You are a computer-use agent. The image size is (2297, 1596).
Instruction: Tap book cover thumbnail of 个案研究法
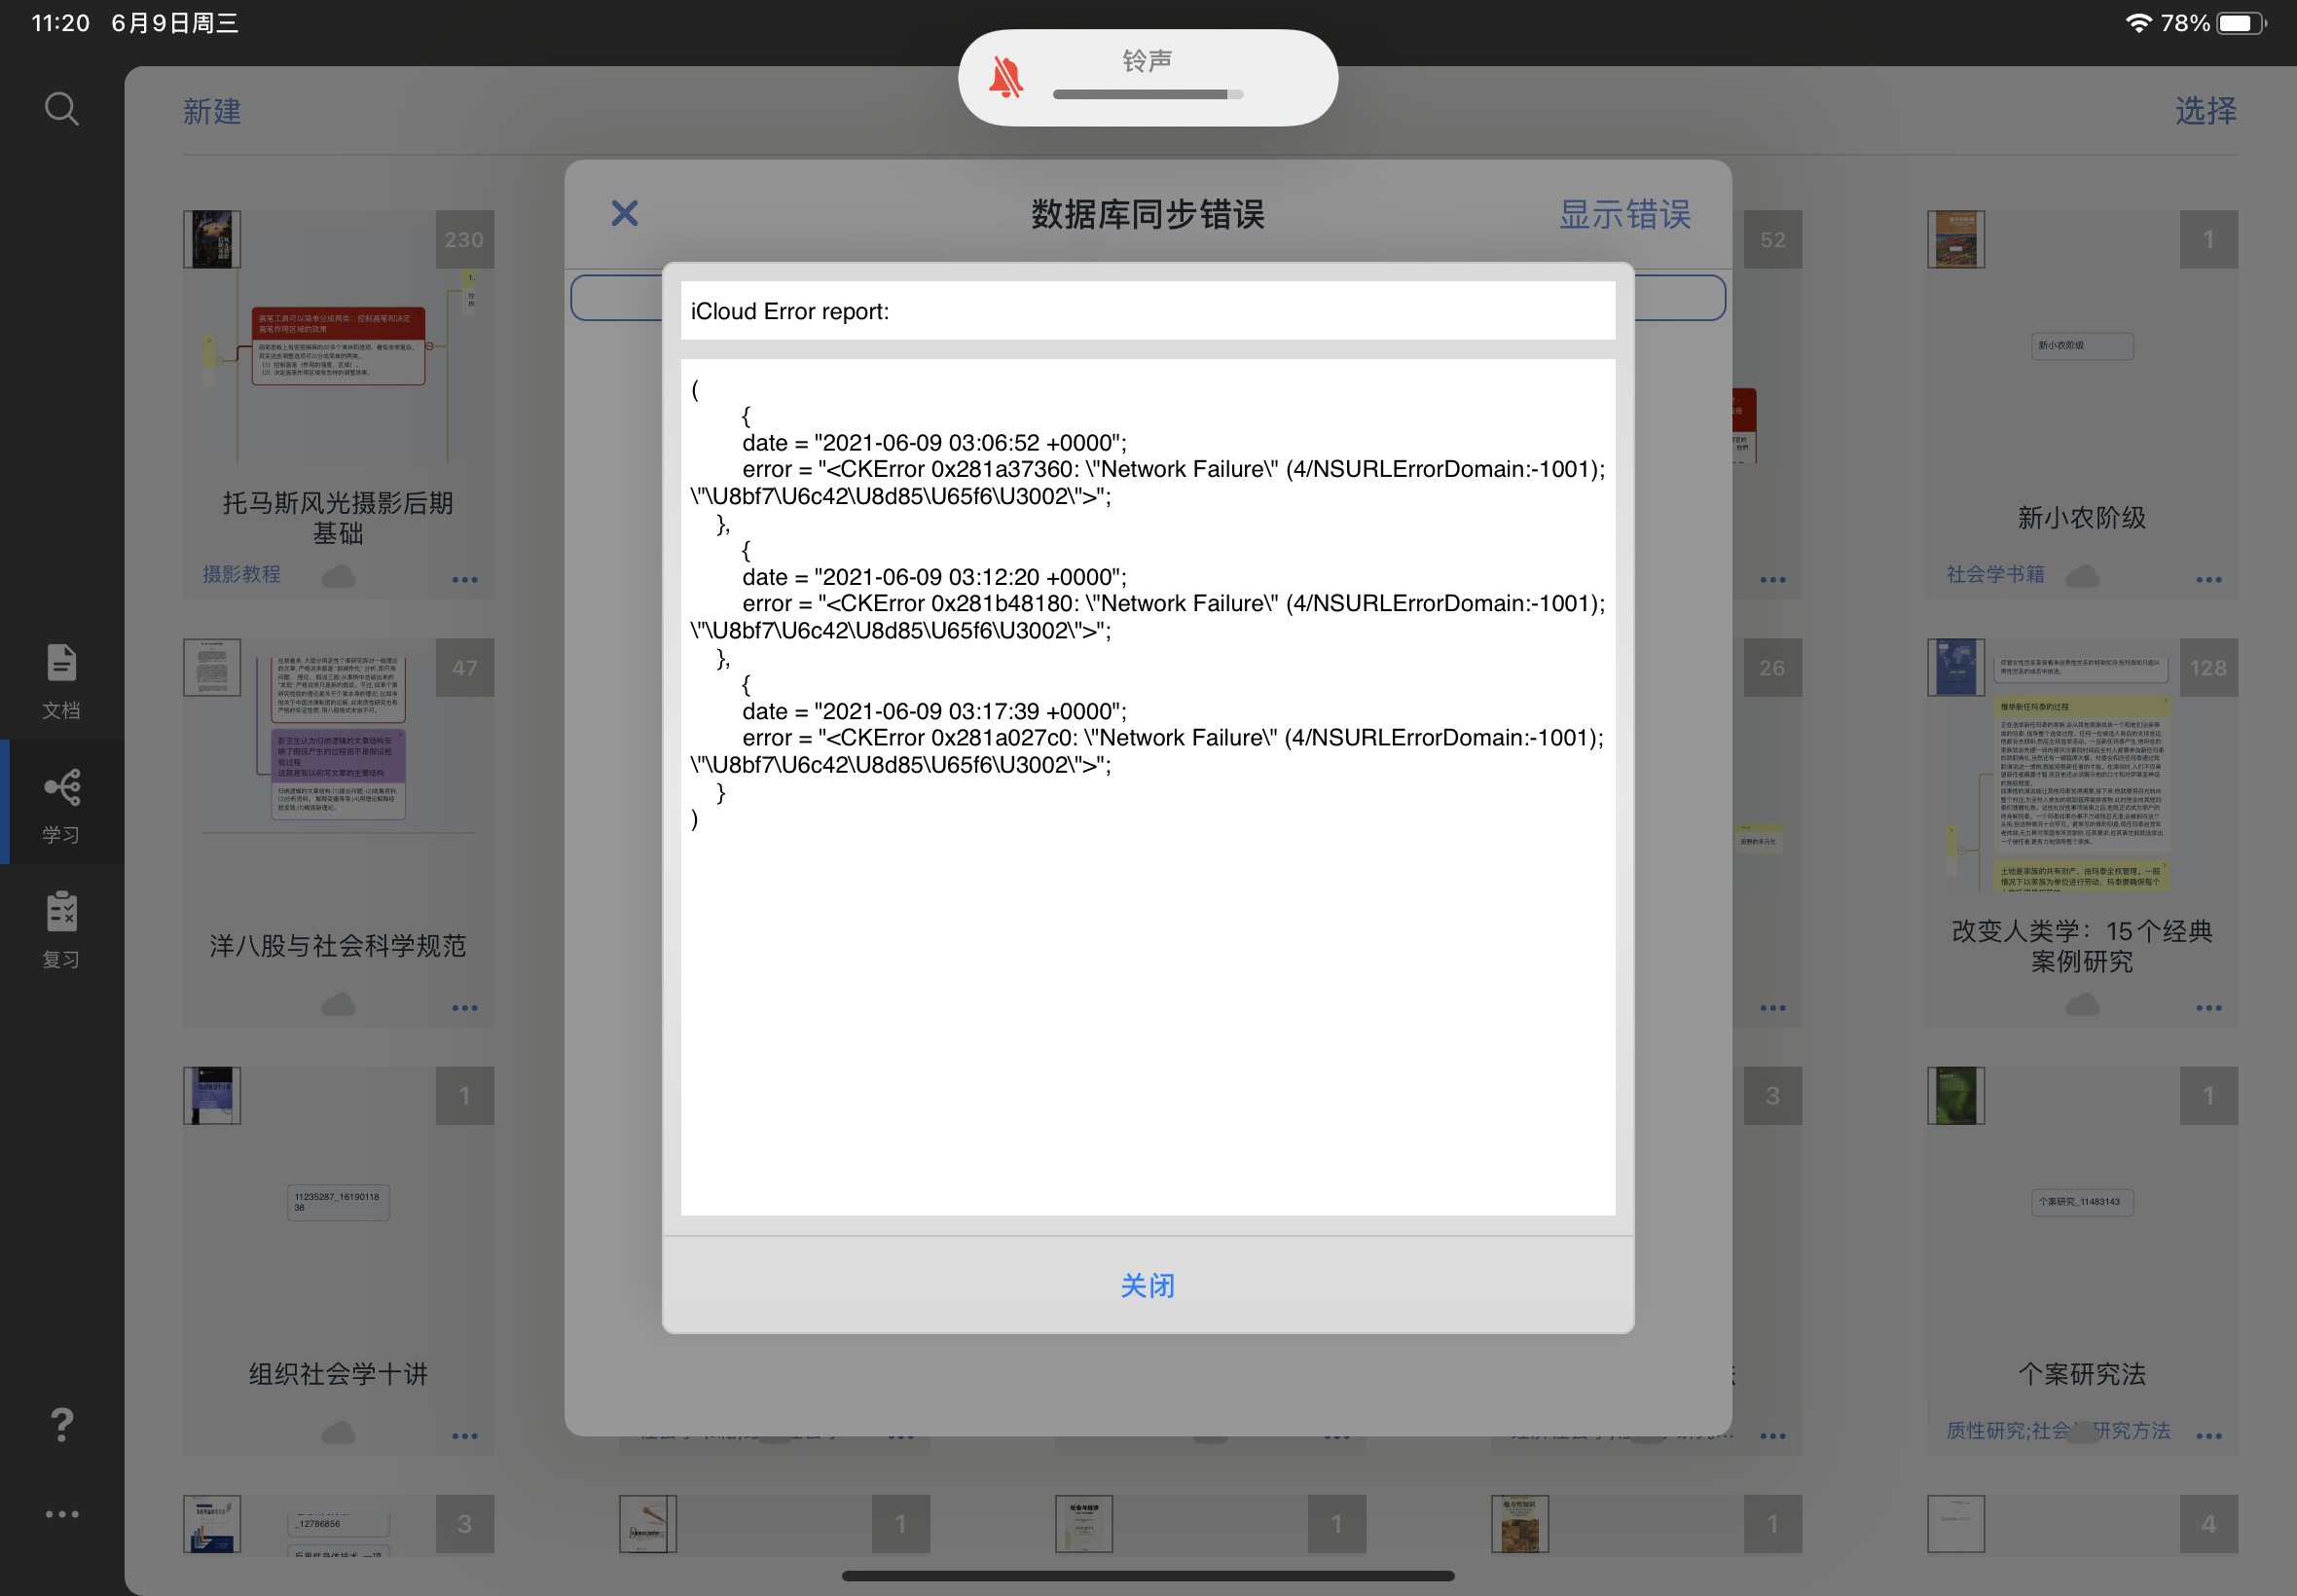pyautogui.click(x=1955, y=1095)
